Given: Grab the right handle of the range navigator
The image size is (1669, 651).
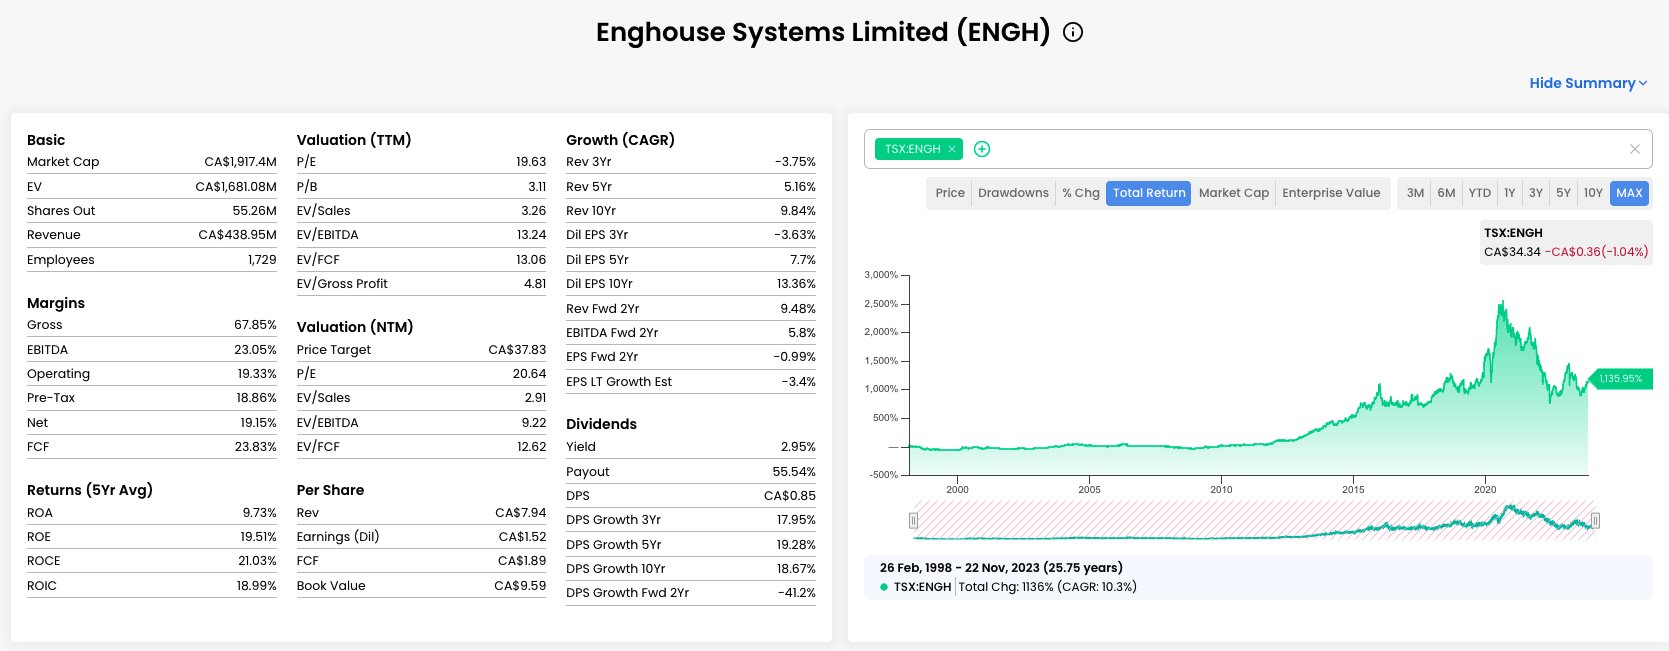Looking at the screenshot, I should (1595, 520).
